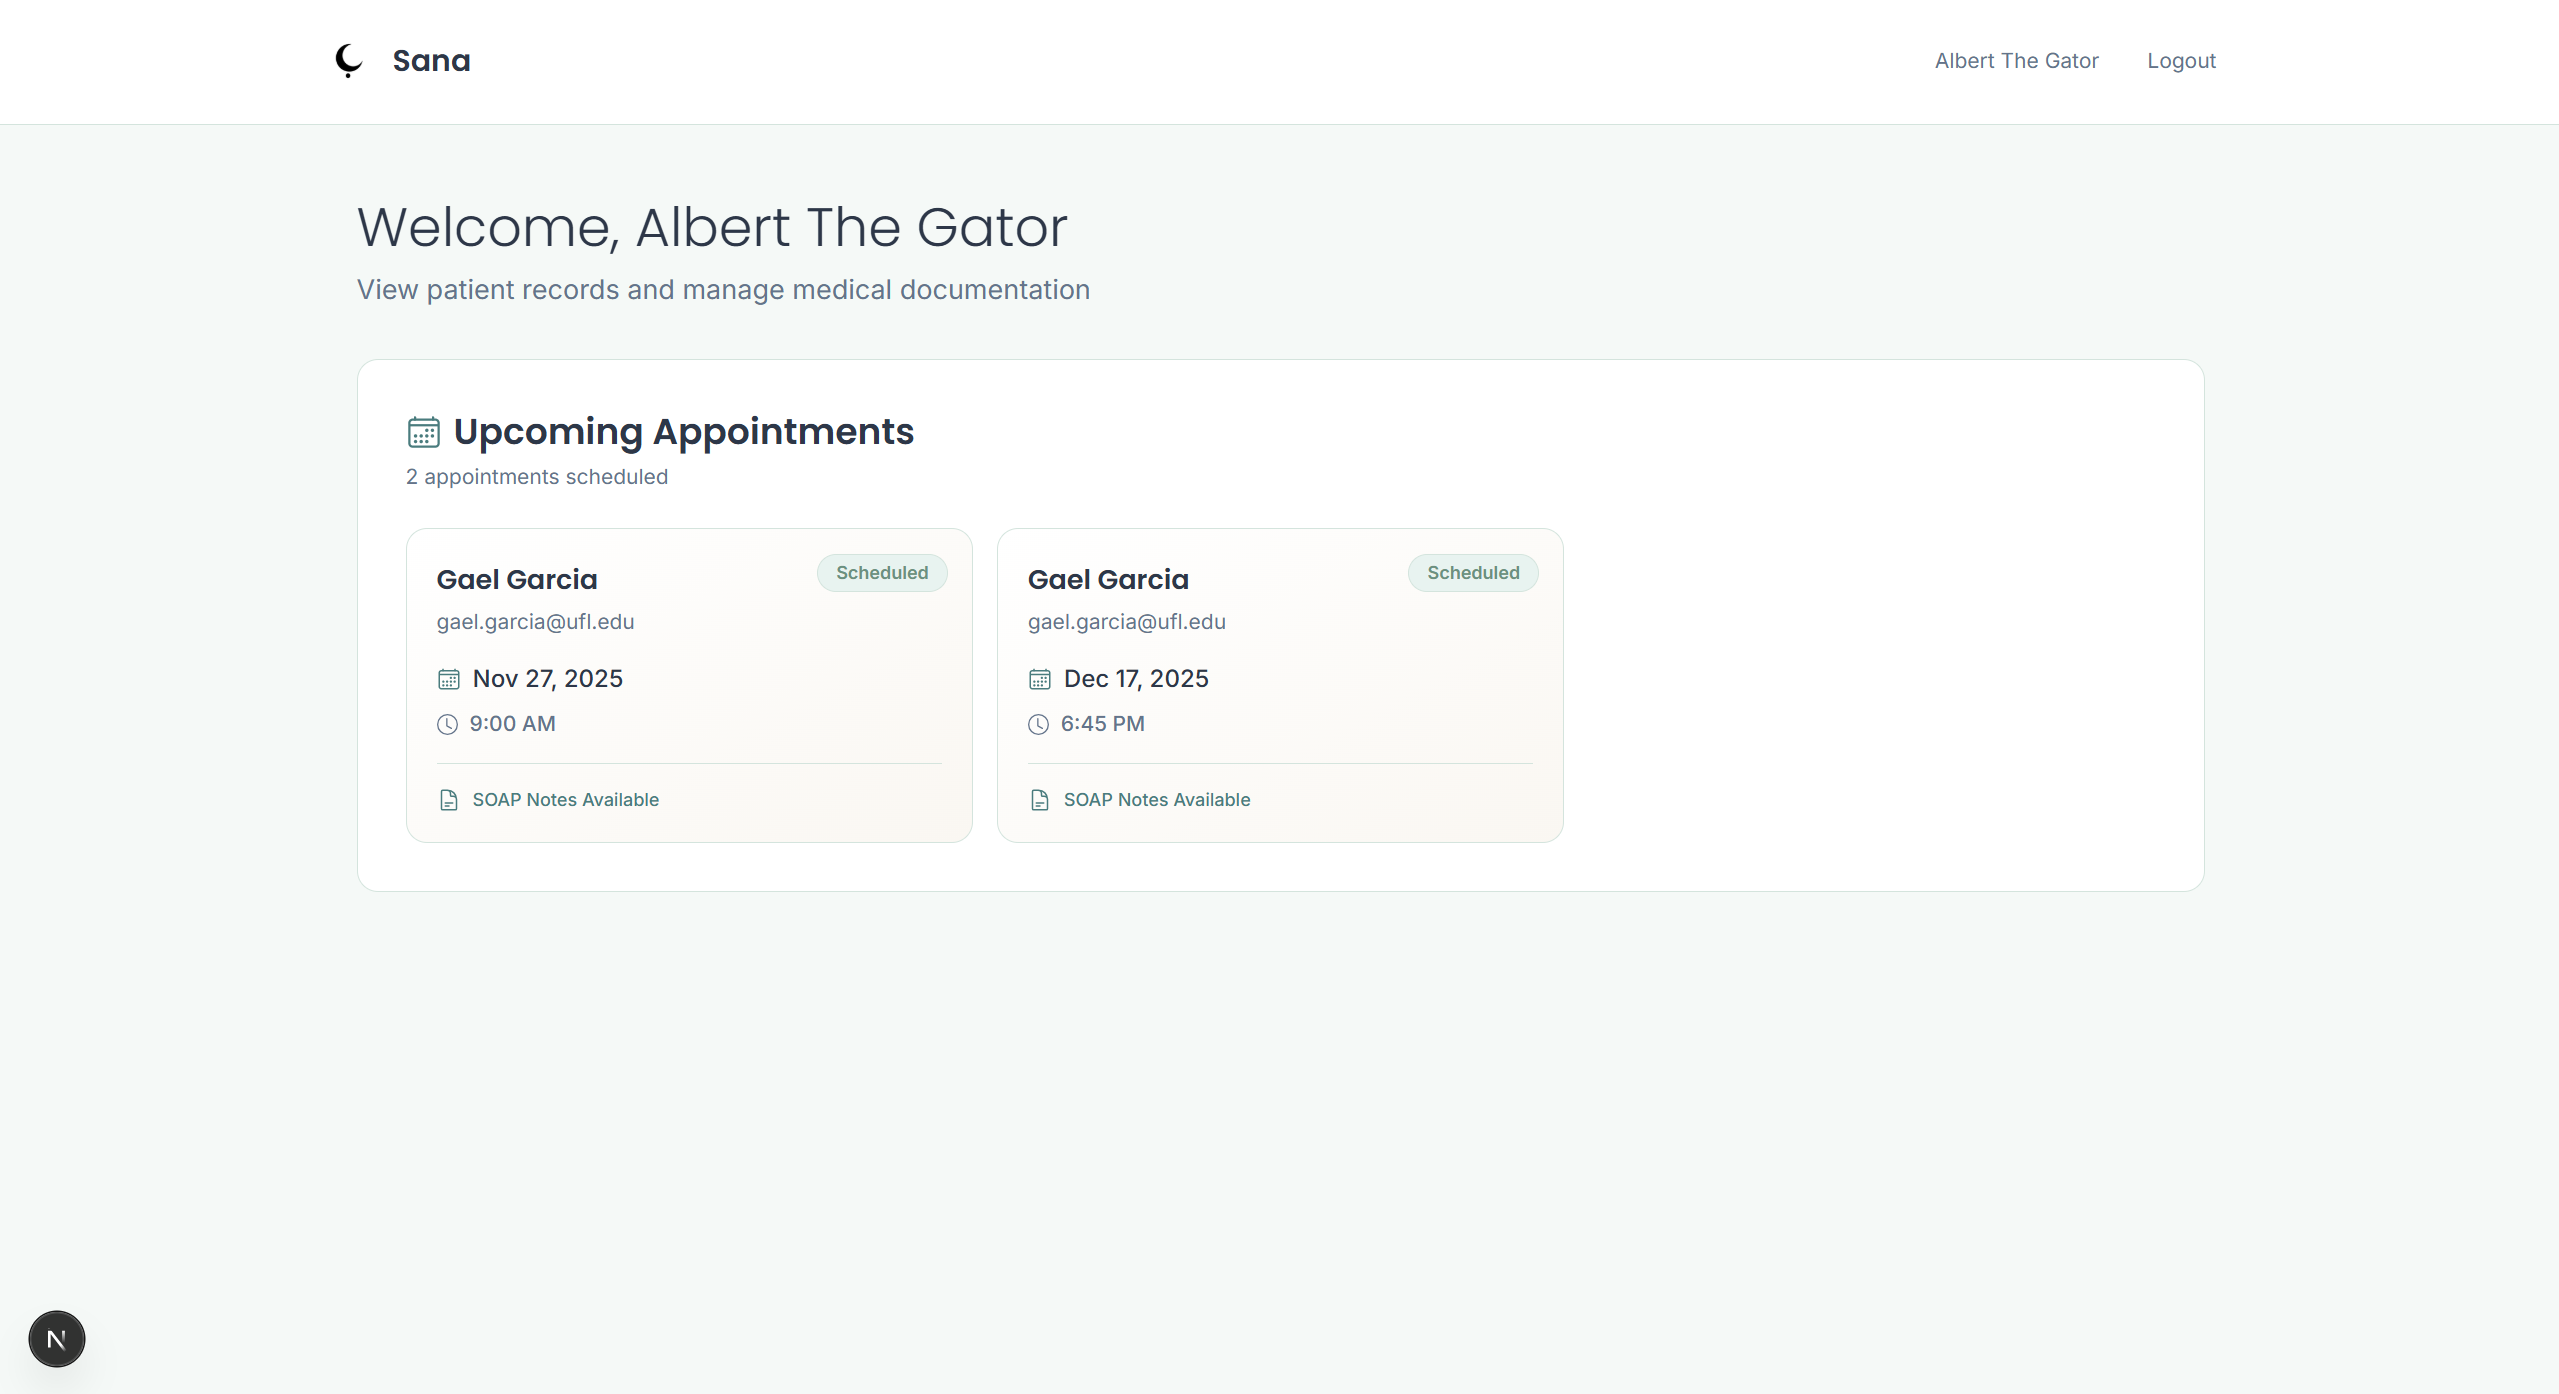
Task: Log out using the Logout link
Action: tap(2181, 61)
